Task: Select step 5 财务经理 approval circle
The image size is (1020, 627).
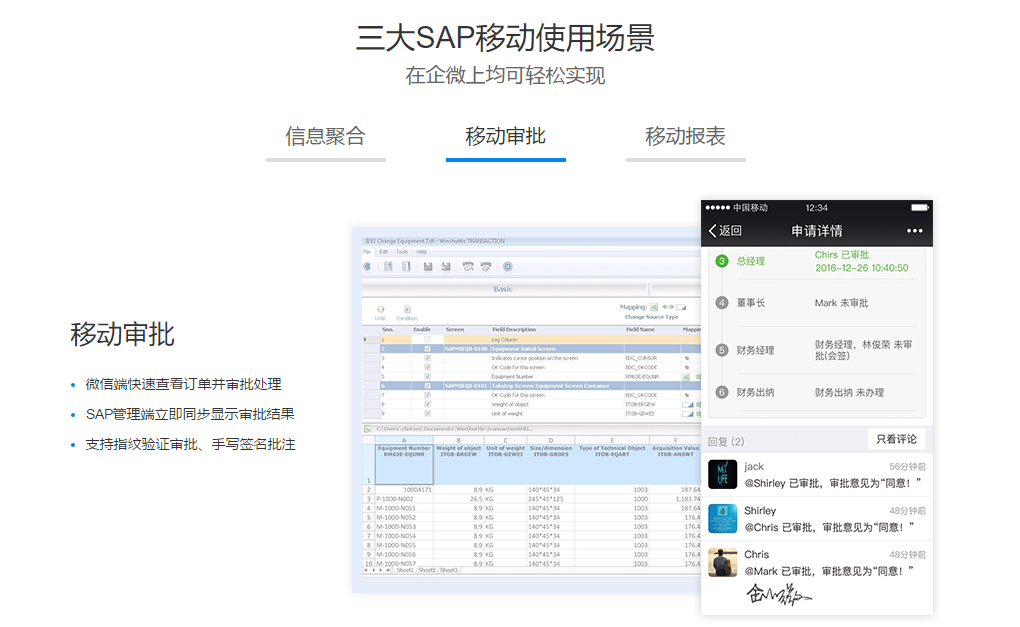Action: [x=721, y=350]
